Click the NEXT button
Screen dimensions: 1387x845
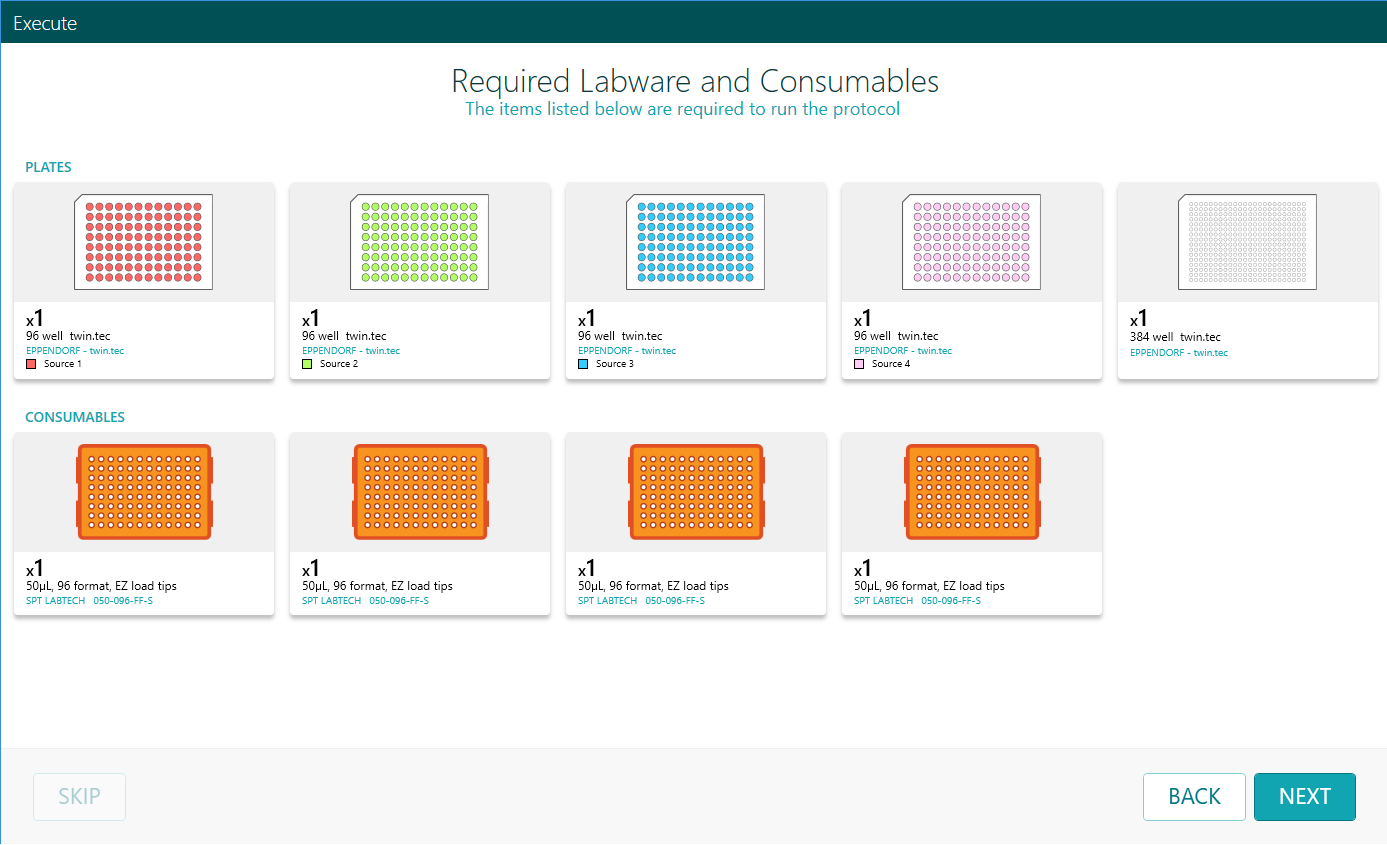click(1304, 796)
